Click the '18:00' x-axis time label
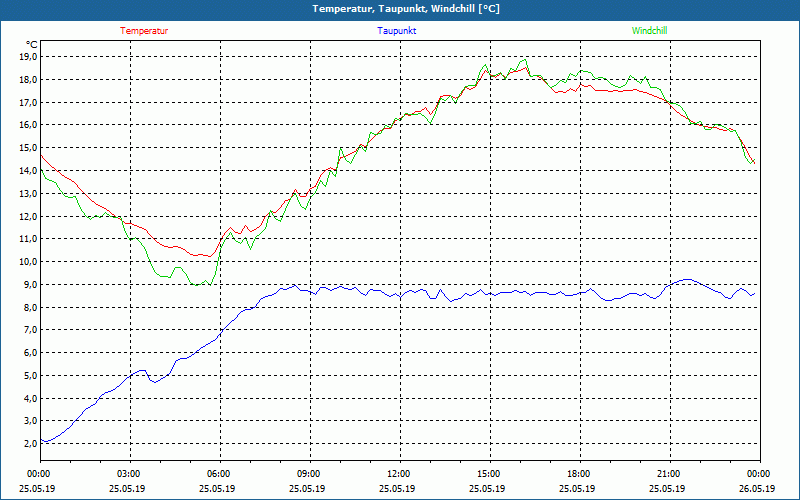This screenshot has width=800, height=500. pos(579,474)
